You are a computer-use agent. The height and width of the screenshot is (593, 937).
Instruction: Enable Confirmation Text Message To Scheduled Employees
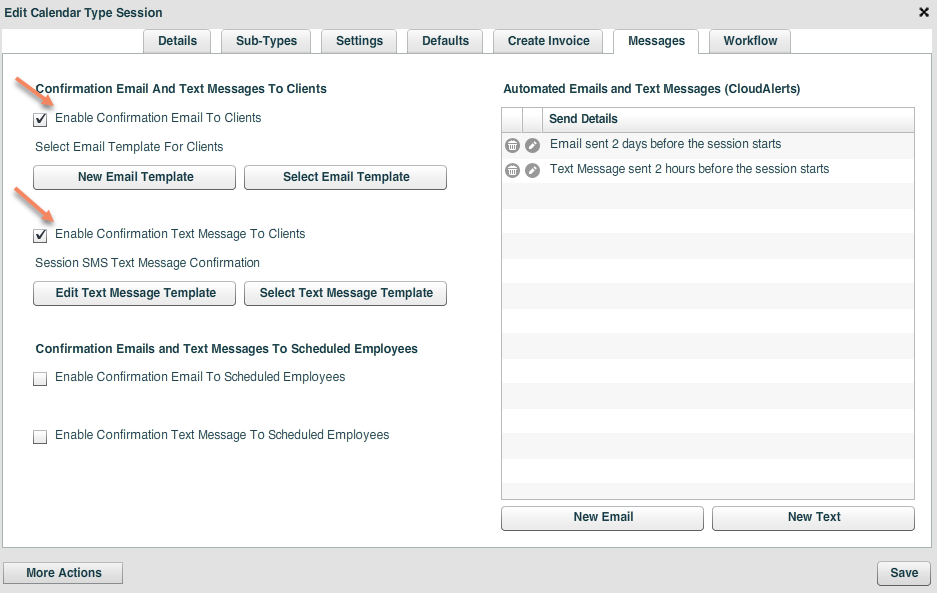coord(40,436)
